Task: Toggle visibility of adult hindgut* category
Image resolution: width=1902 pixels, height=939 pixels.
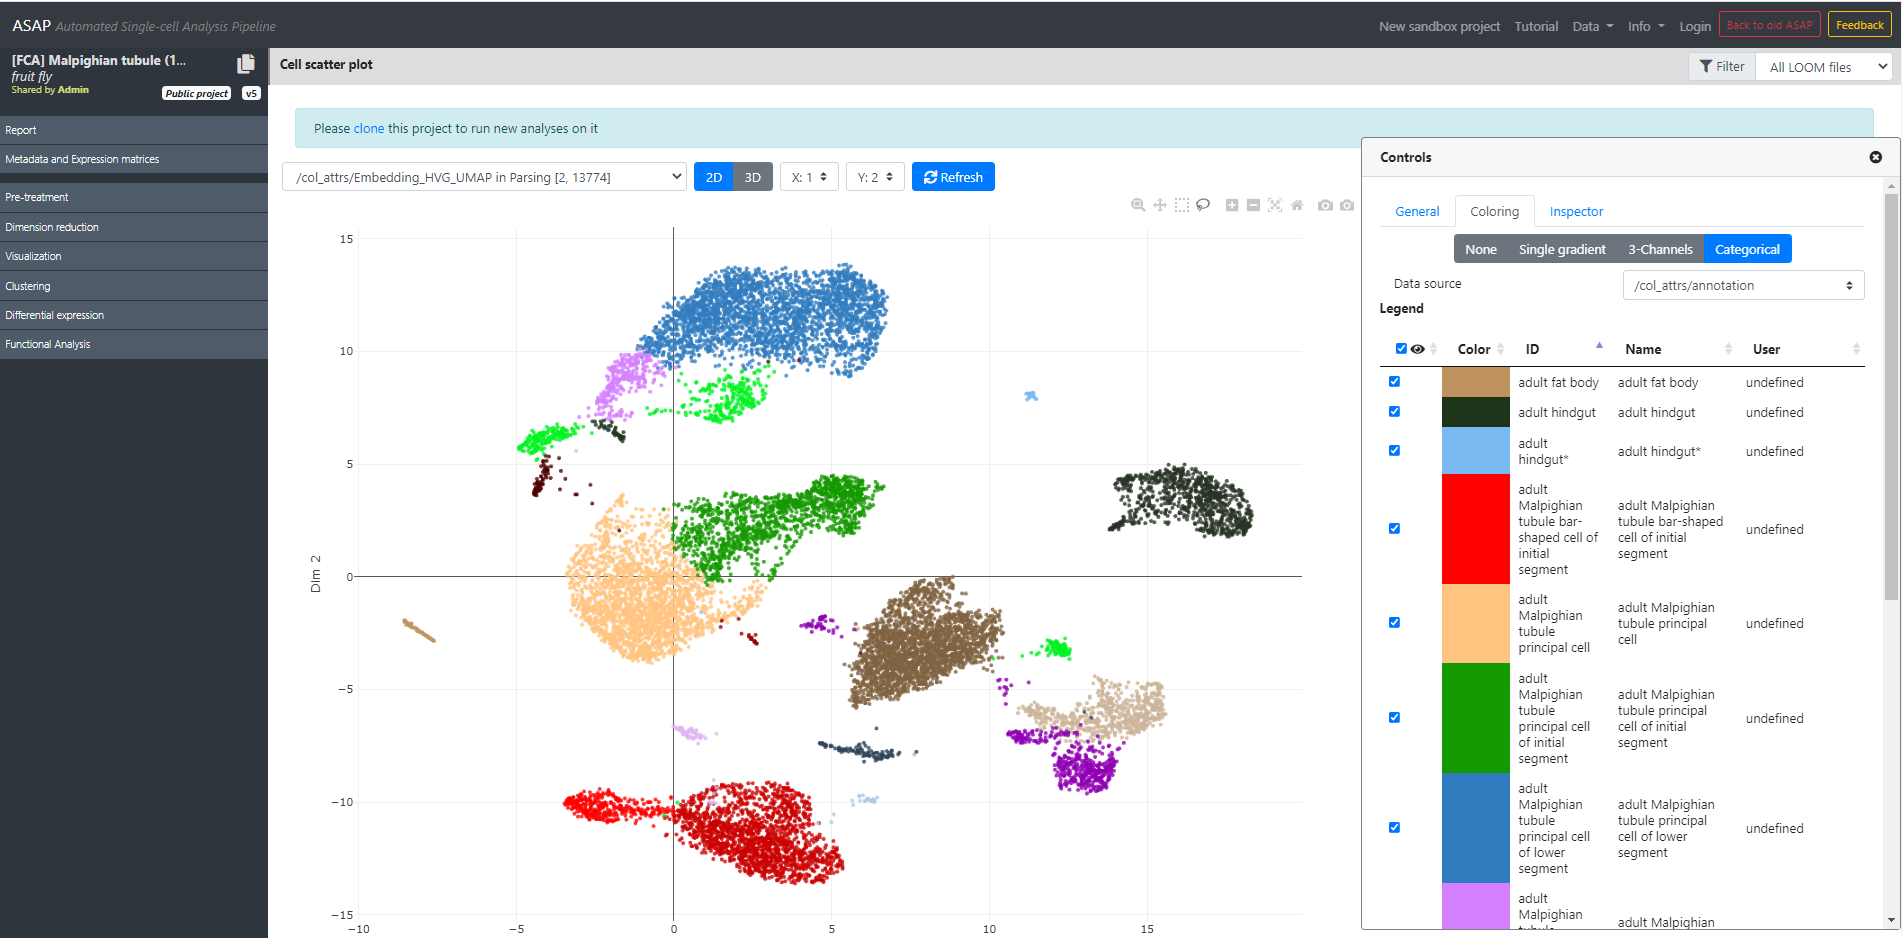Action: click(x=1394, y=450)
